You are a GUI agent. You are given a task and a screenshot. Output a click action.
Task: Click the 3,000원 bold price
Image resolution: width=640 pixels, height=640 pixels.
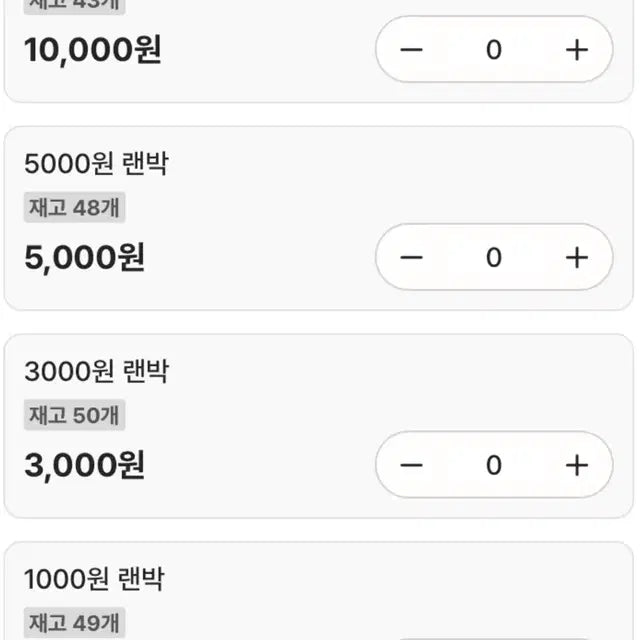(85, 465)
